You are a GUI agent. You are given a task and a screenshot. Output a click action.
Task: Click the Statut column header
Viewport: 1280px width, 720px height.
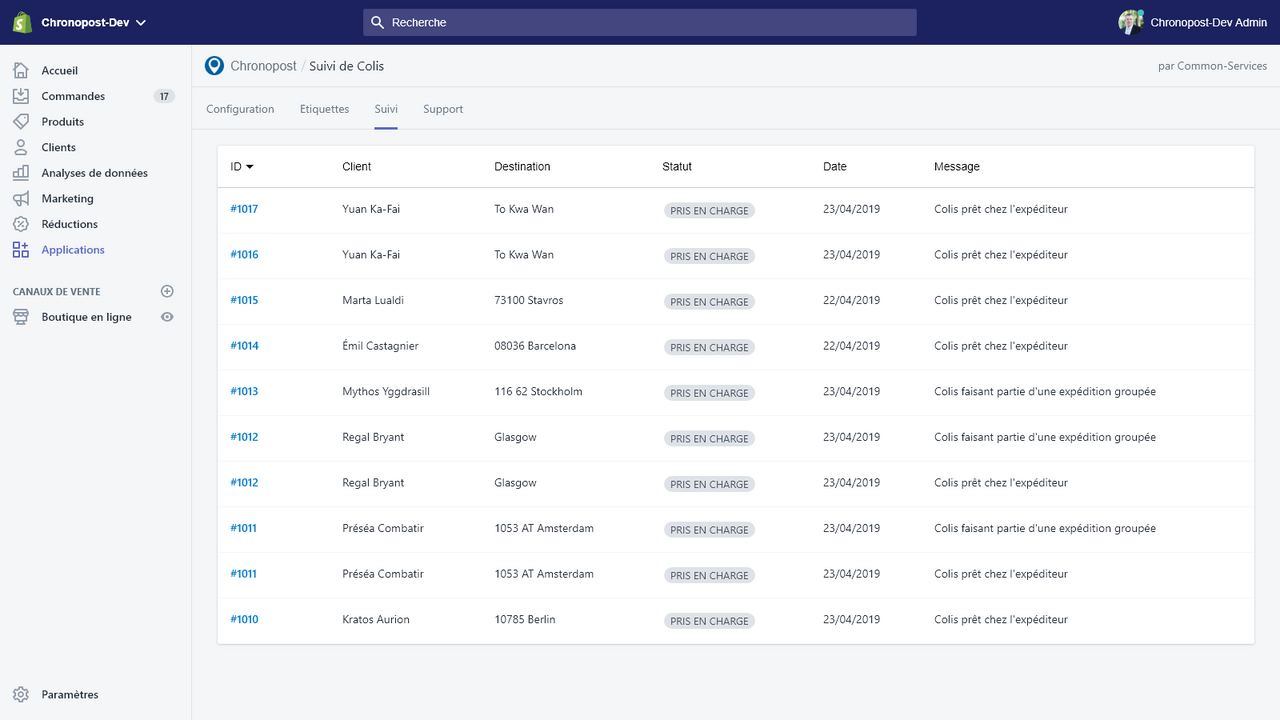pos(677,167)
